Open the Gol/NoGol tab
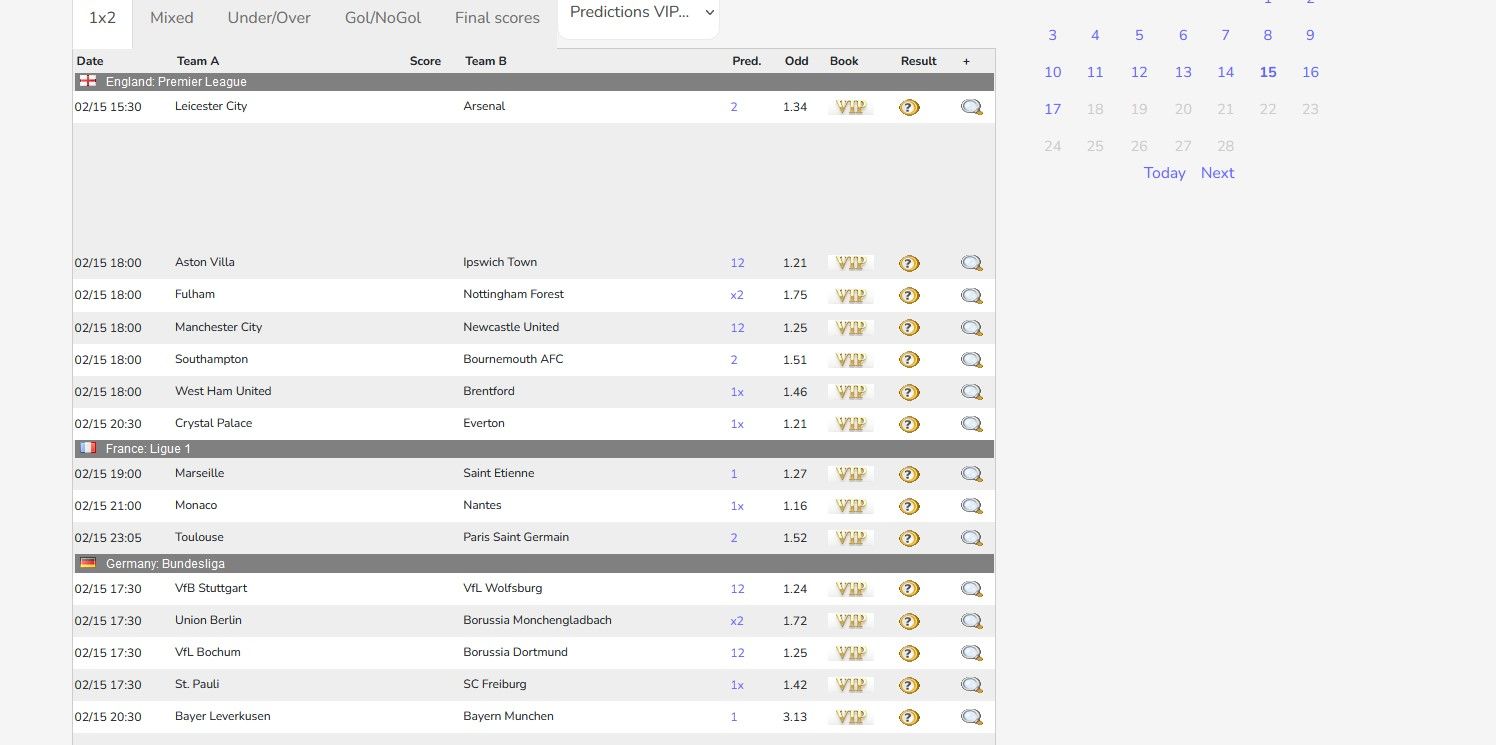 [383, 18]
